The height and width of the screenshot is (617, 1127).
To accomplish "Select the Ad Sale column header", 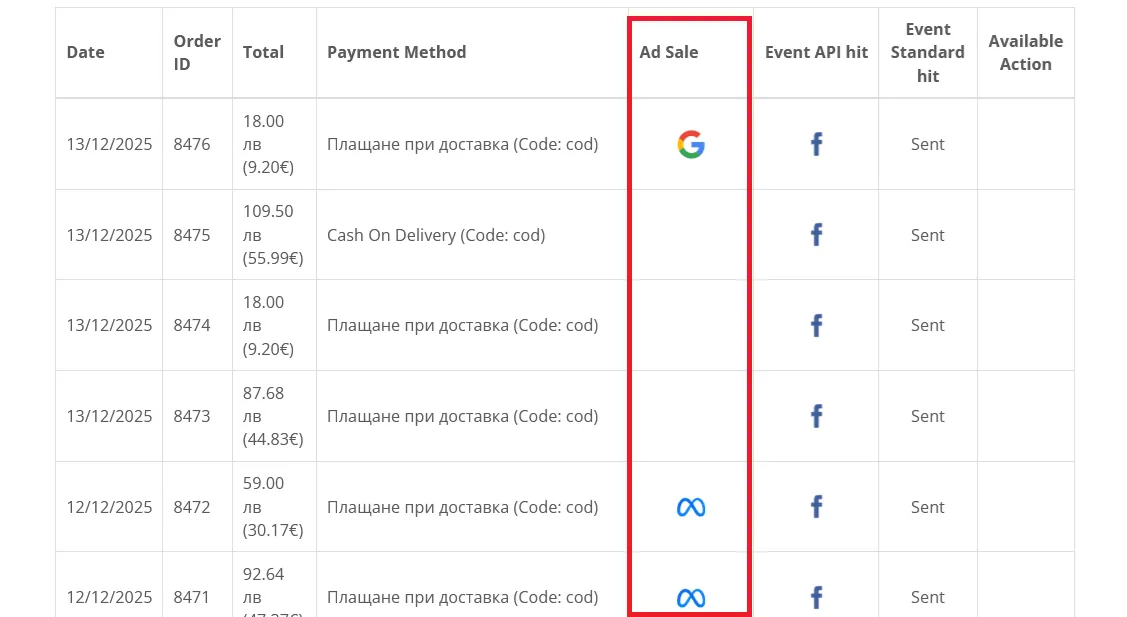I will tap(668, 52).
